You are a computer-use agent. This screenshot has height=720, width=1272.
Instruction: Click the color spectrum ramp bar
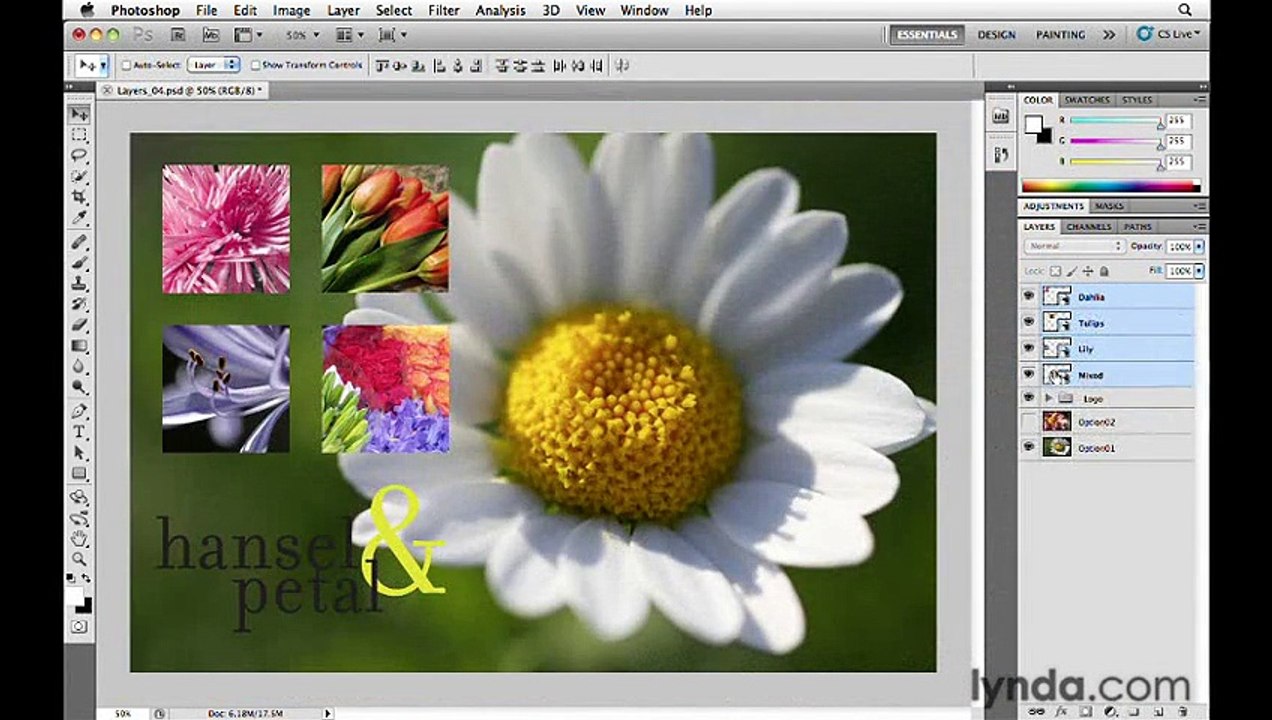(x=1109, y=186)
